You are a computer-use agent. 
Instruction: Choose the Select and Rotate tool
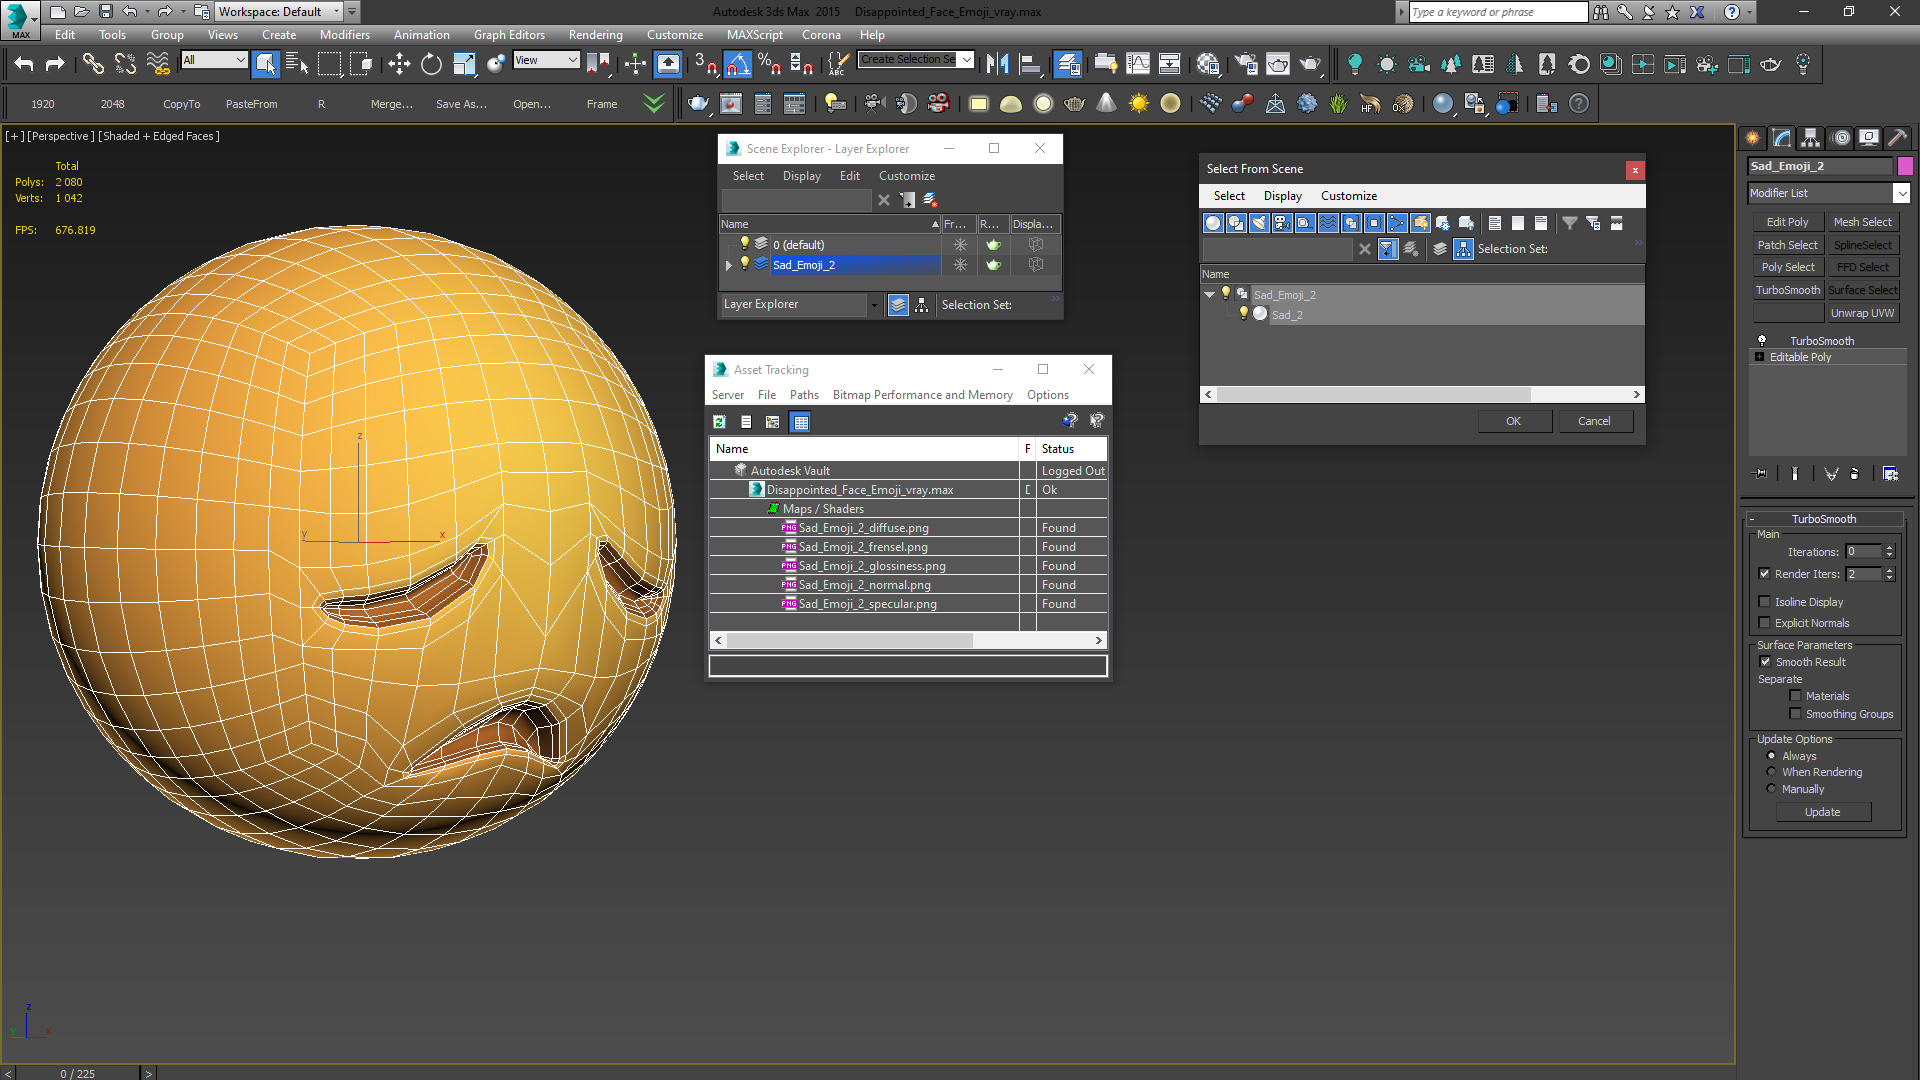tap(431, 64)
